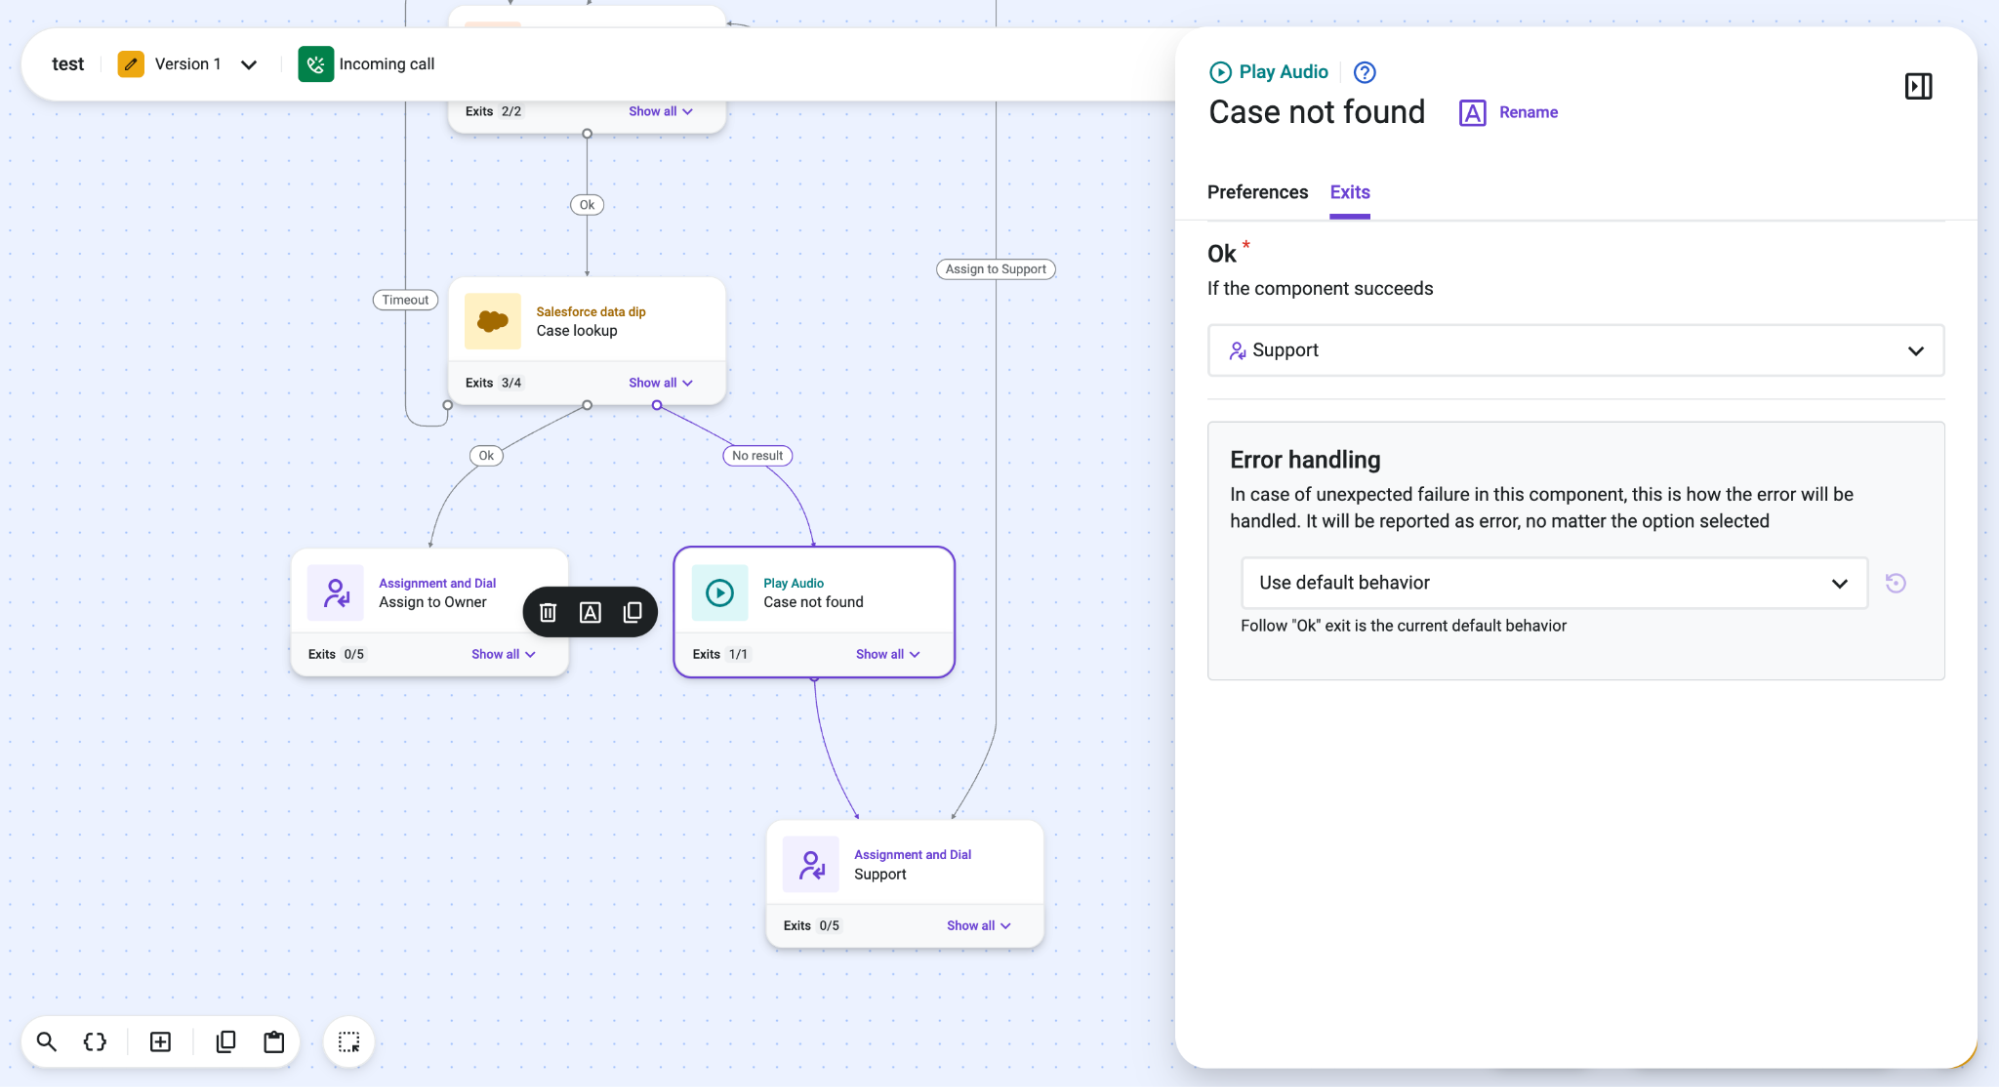1999x1088 pixels.
Task: Click the add component plus icon
Action: point(160,1042)
